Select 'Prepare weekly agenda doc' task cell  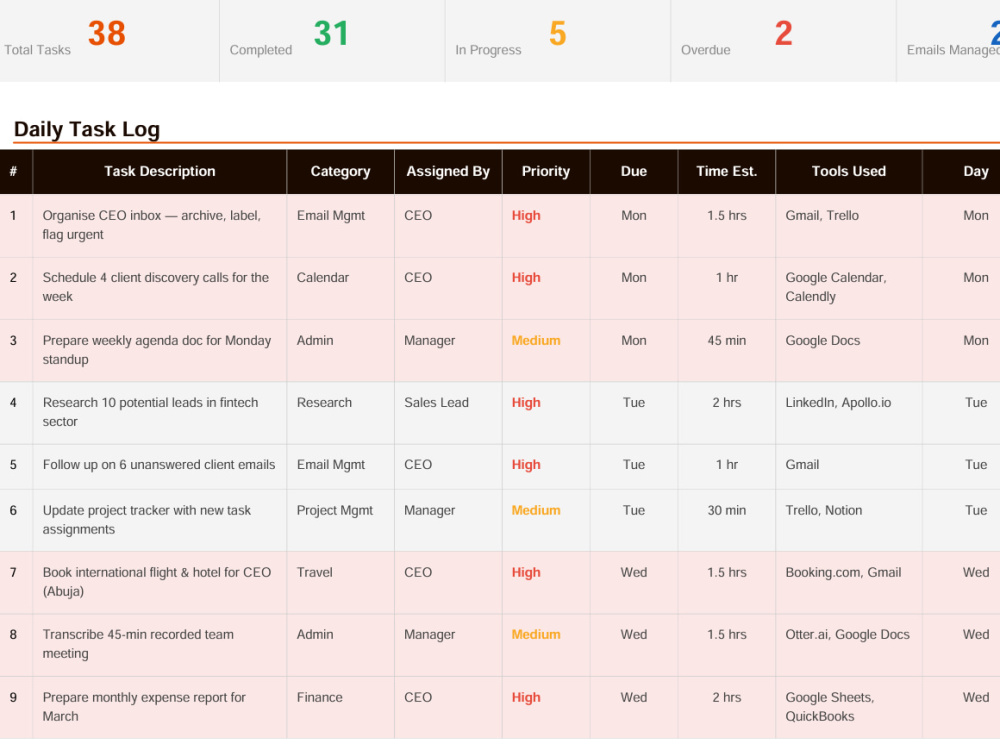(x=159, y=350)
